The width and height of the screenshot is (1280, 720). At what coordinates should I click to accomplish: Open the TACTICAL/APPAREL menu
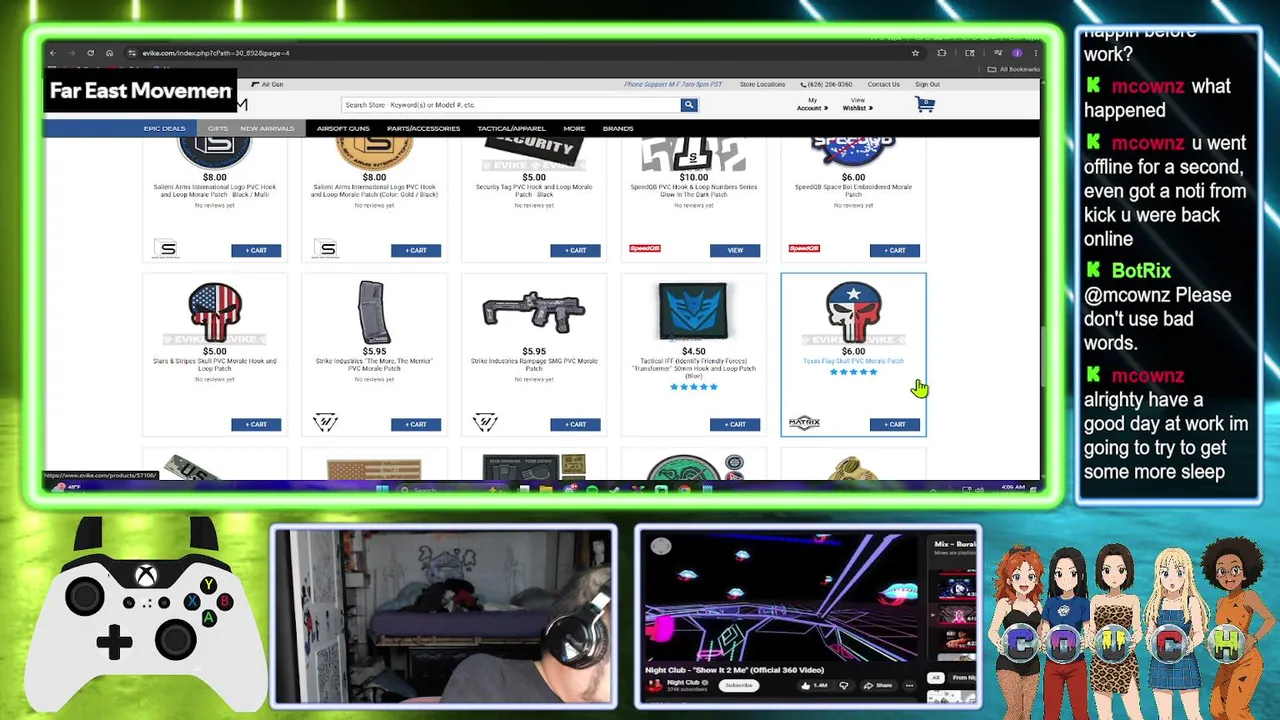511,128
